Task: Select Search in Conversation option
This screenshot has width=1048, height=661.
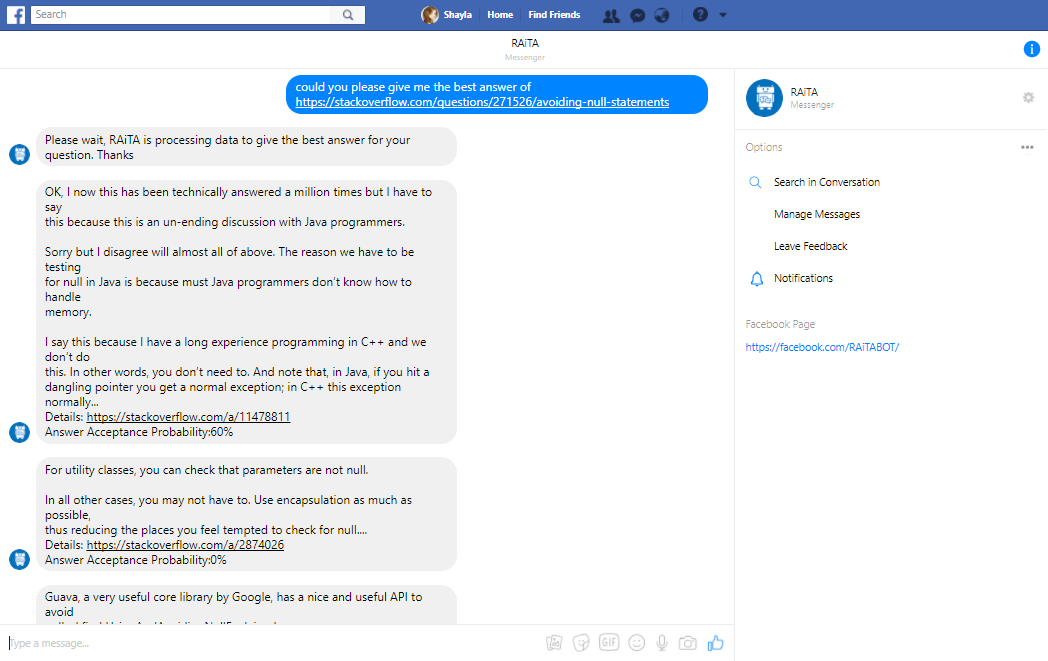Action: pos(827,182)
